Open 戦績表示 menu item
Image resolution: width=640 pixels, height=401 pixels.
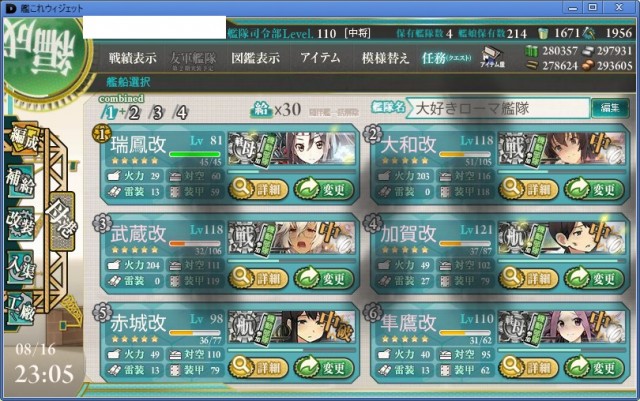(x=132, y=58)
